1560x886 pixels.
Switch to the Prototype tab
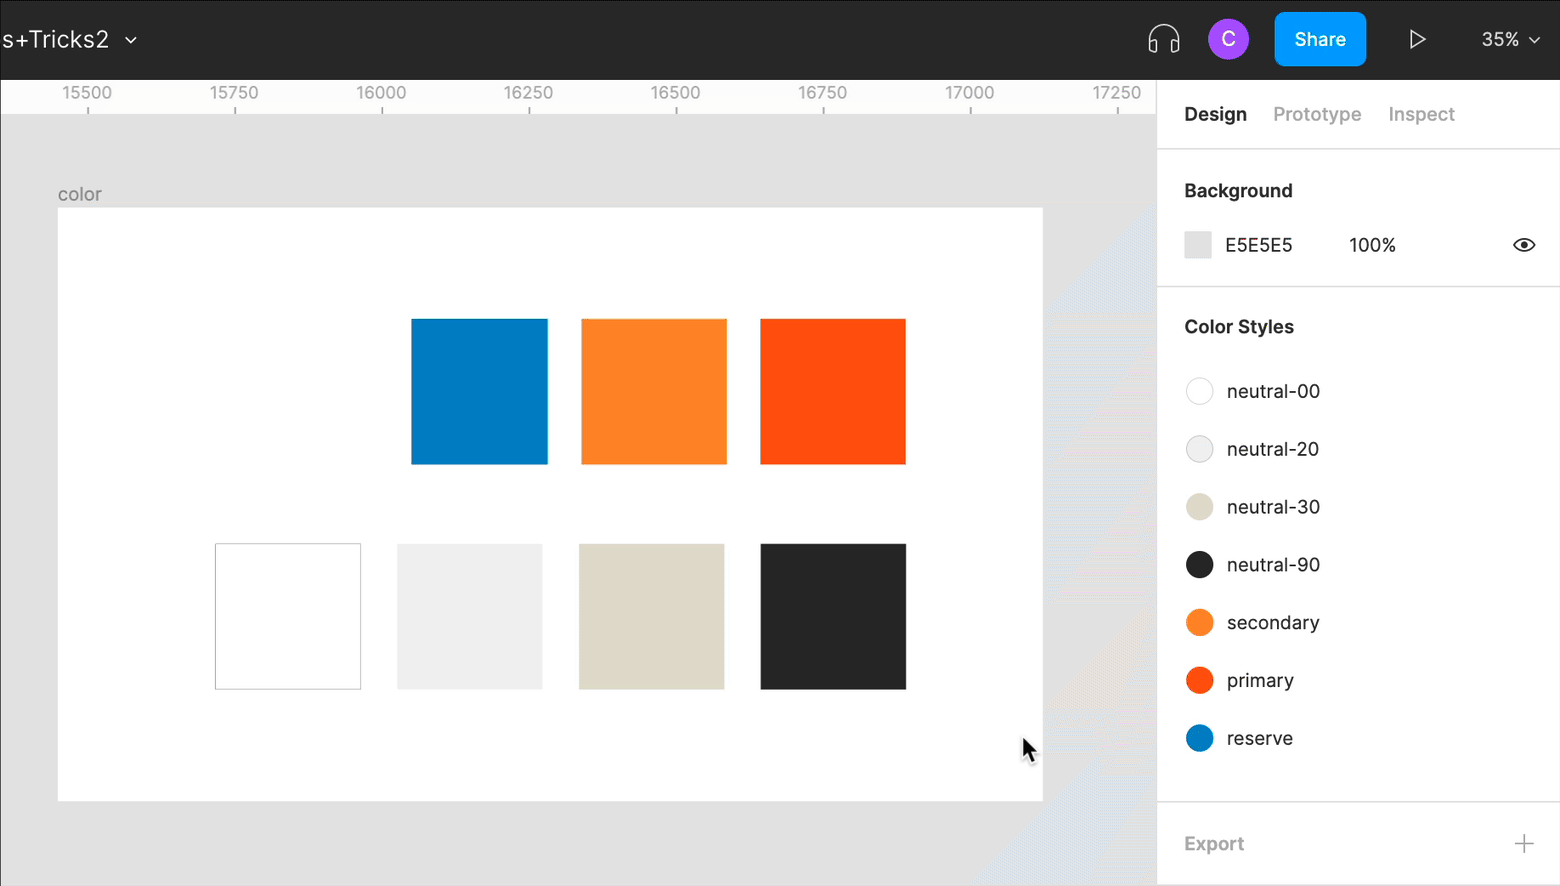pos(1316,114)
